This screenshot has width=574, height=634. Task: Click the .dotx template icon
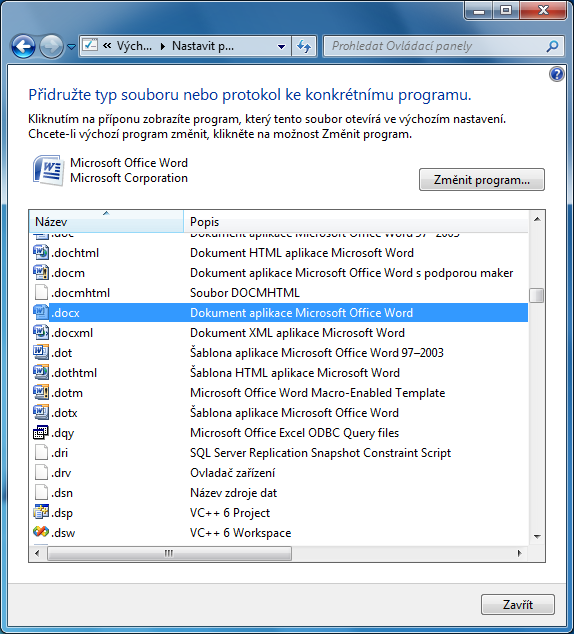click(x=41, y=413)
